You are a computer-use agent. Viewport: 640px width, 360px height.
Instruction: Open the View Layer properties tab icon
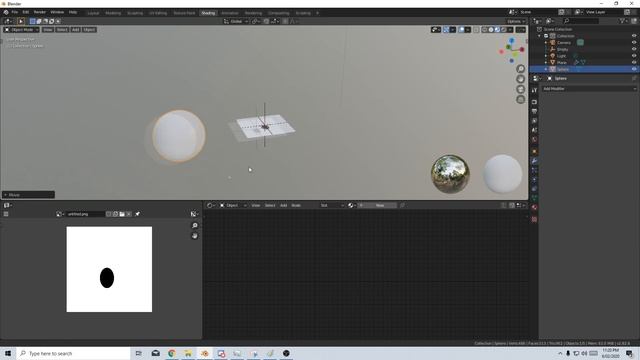pos(534,121)
